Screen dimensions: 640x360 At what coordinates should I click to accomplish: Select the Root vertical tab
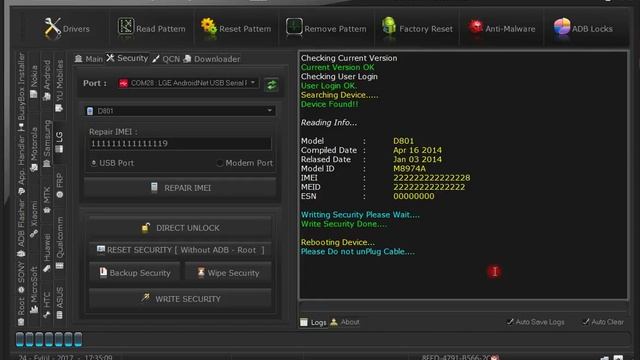(x=21, y=311)
